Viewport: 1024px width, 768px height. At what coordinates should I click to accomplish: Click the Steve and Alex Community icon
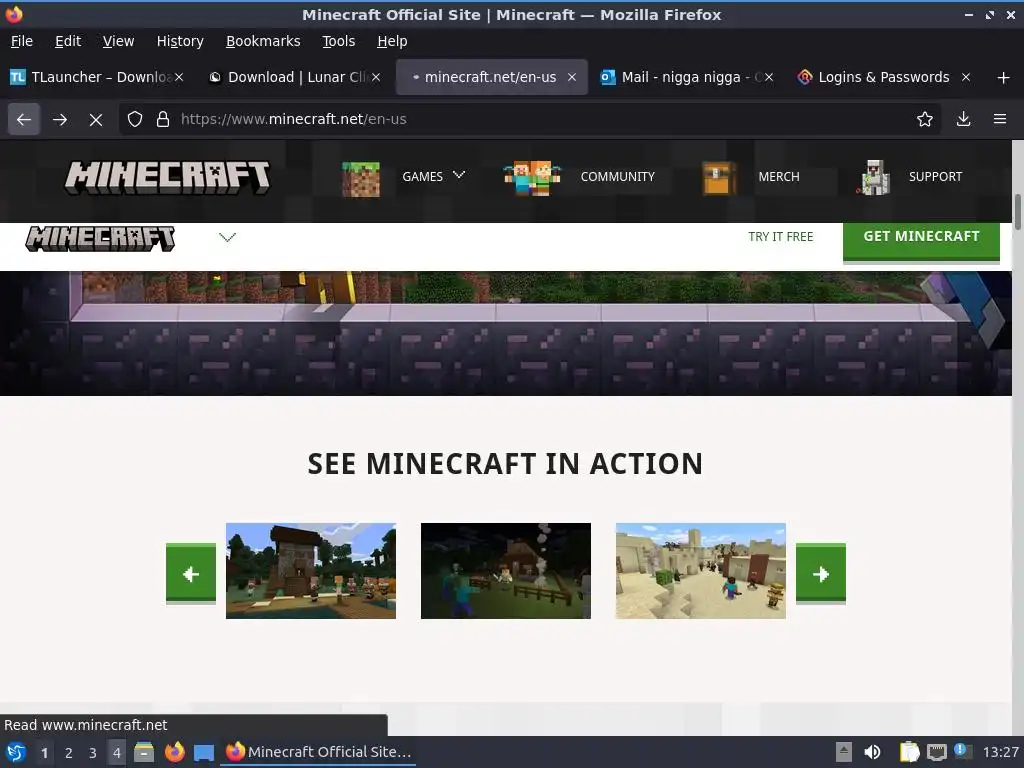pyautogui.click(x=532, y=178)
